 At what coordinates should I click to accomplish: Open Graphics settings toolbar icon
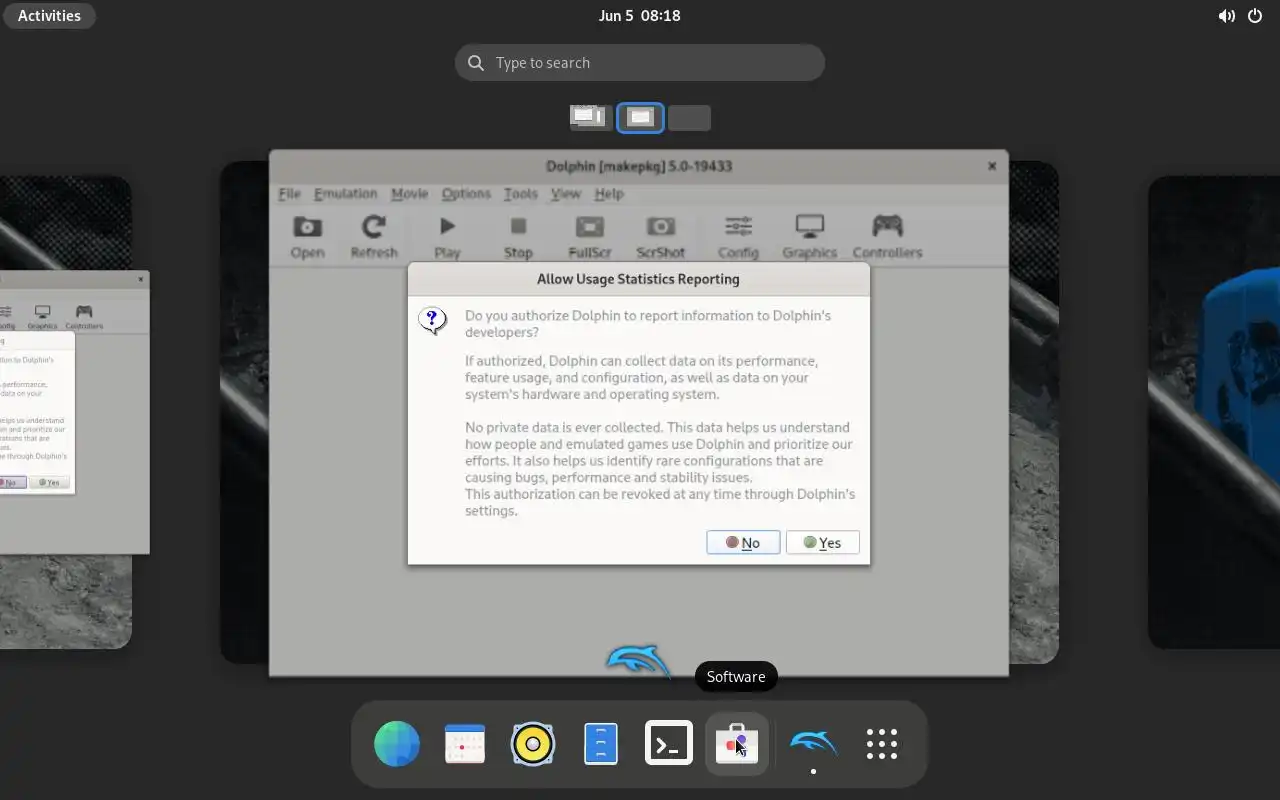[809, 236]
